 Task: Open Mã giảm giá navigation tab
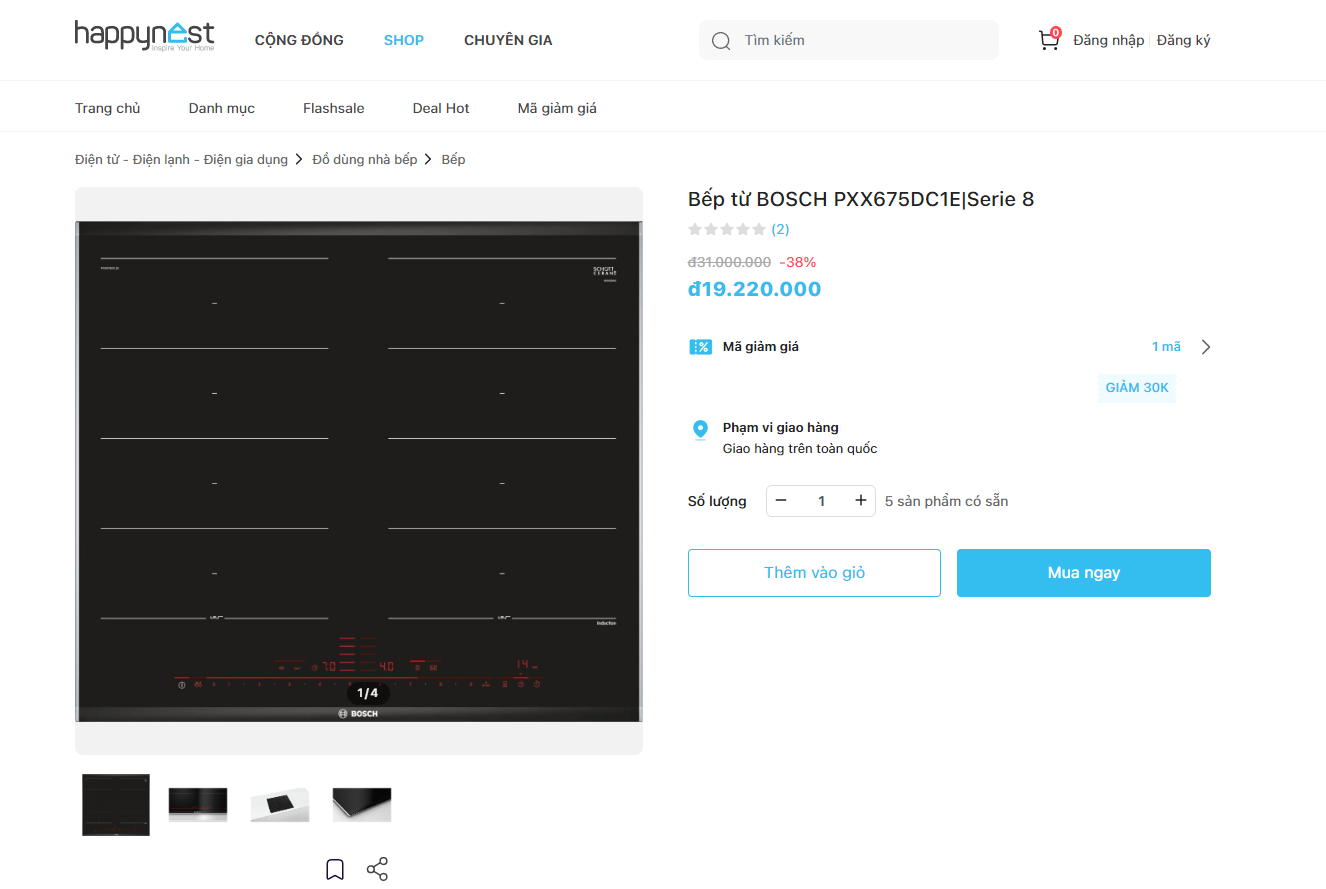point(557,108)
